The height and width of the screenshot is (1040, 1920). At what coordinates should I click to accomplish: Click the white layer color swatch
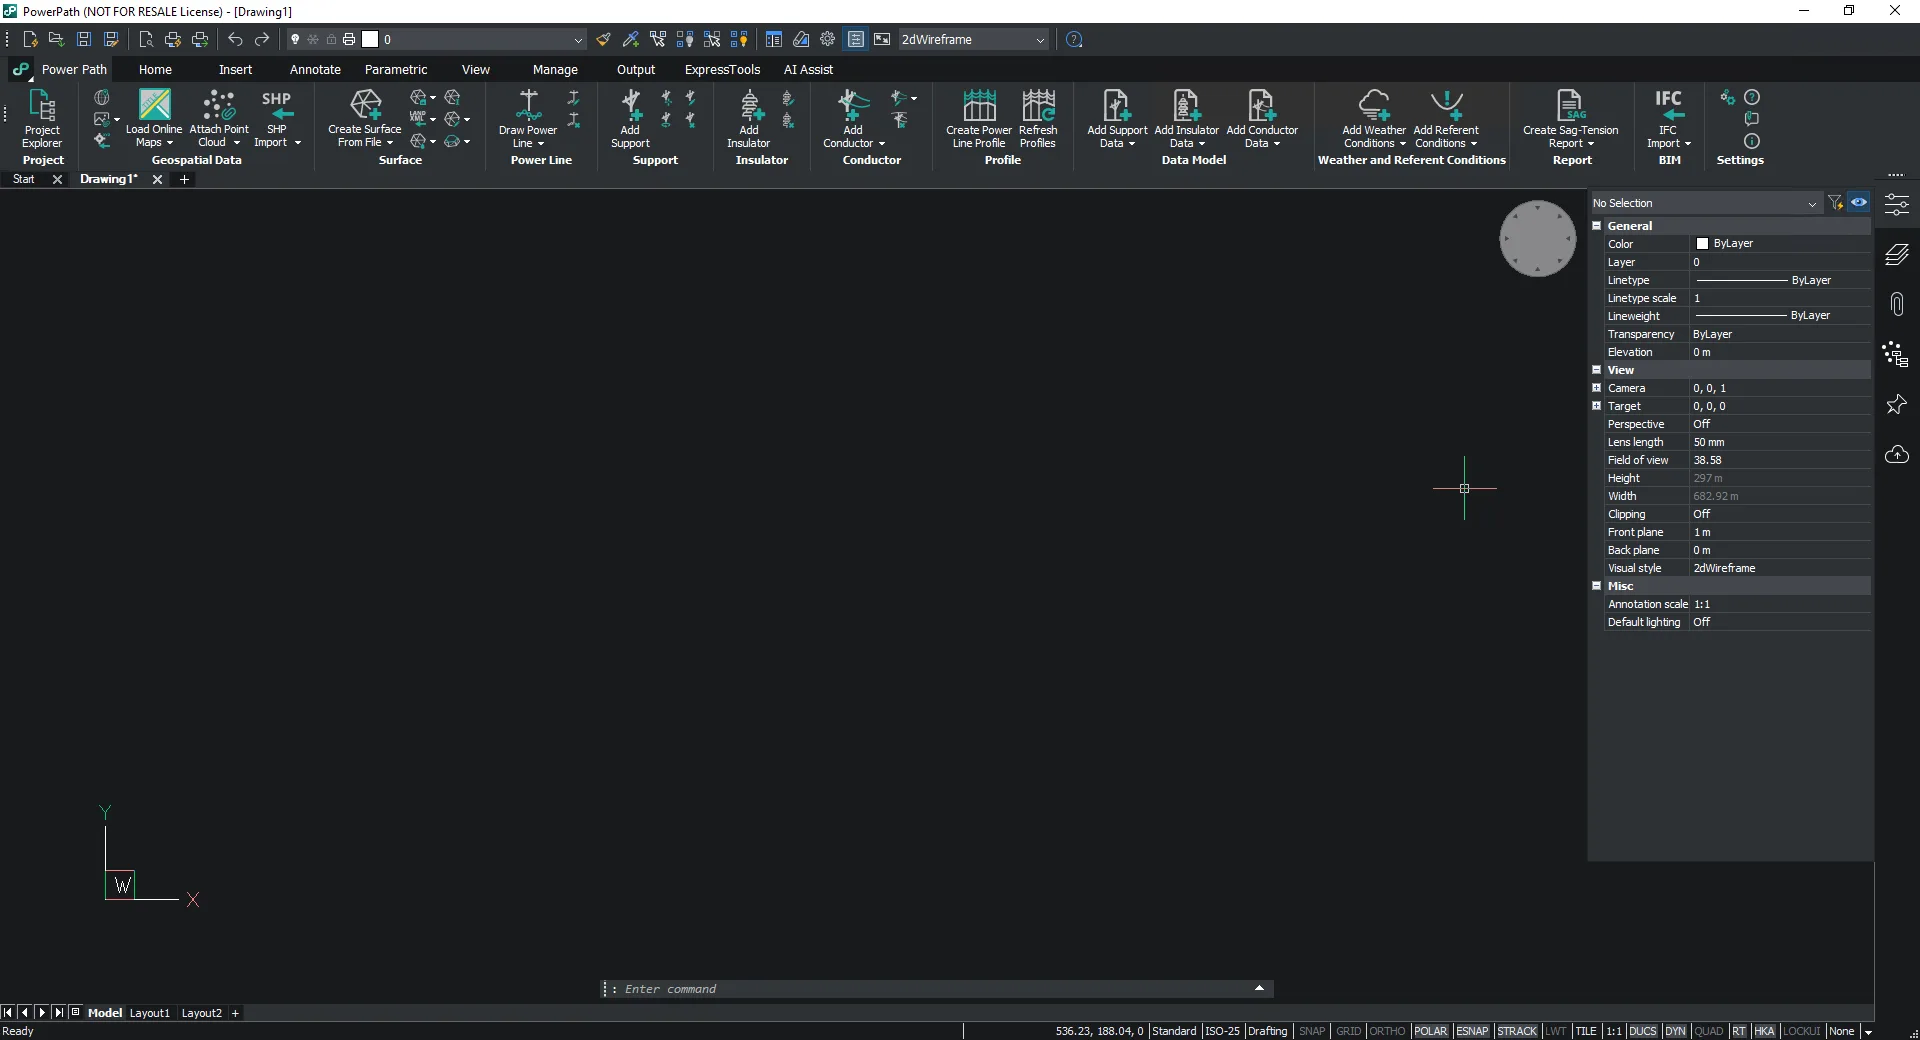coord(370,39)
